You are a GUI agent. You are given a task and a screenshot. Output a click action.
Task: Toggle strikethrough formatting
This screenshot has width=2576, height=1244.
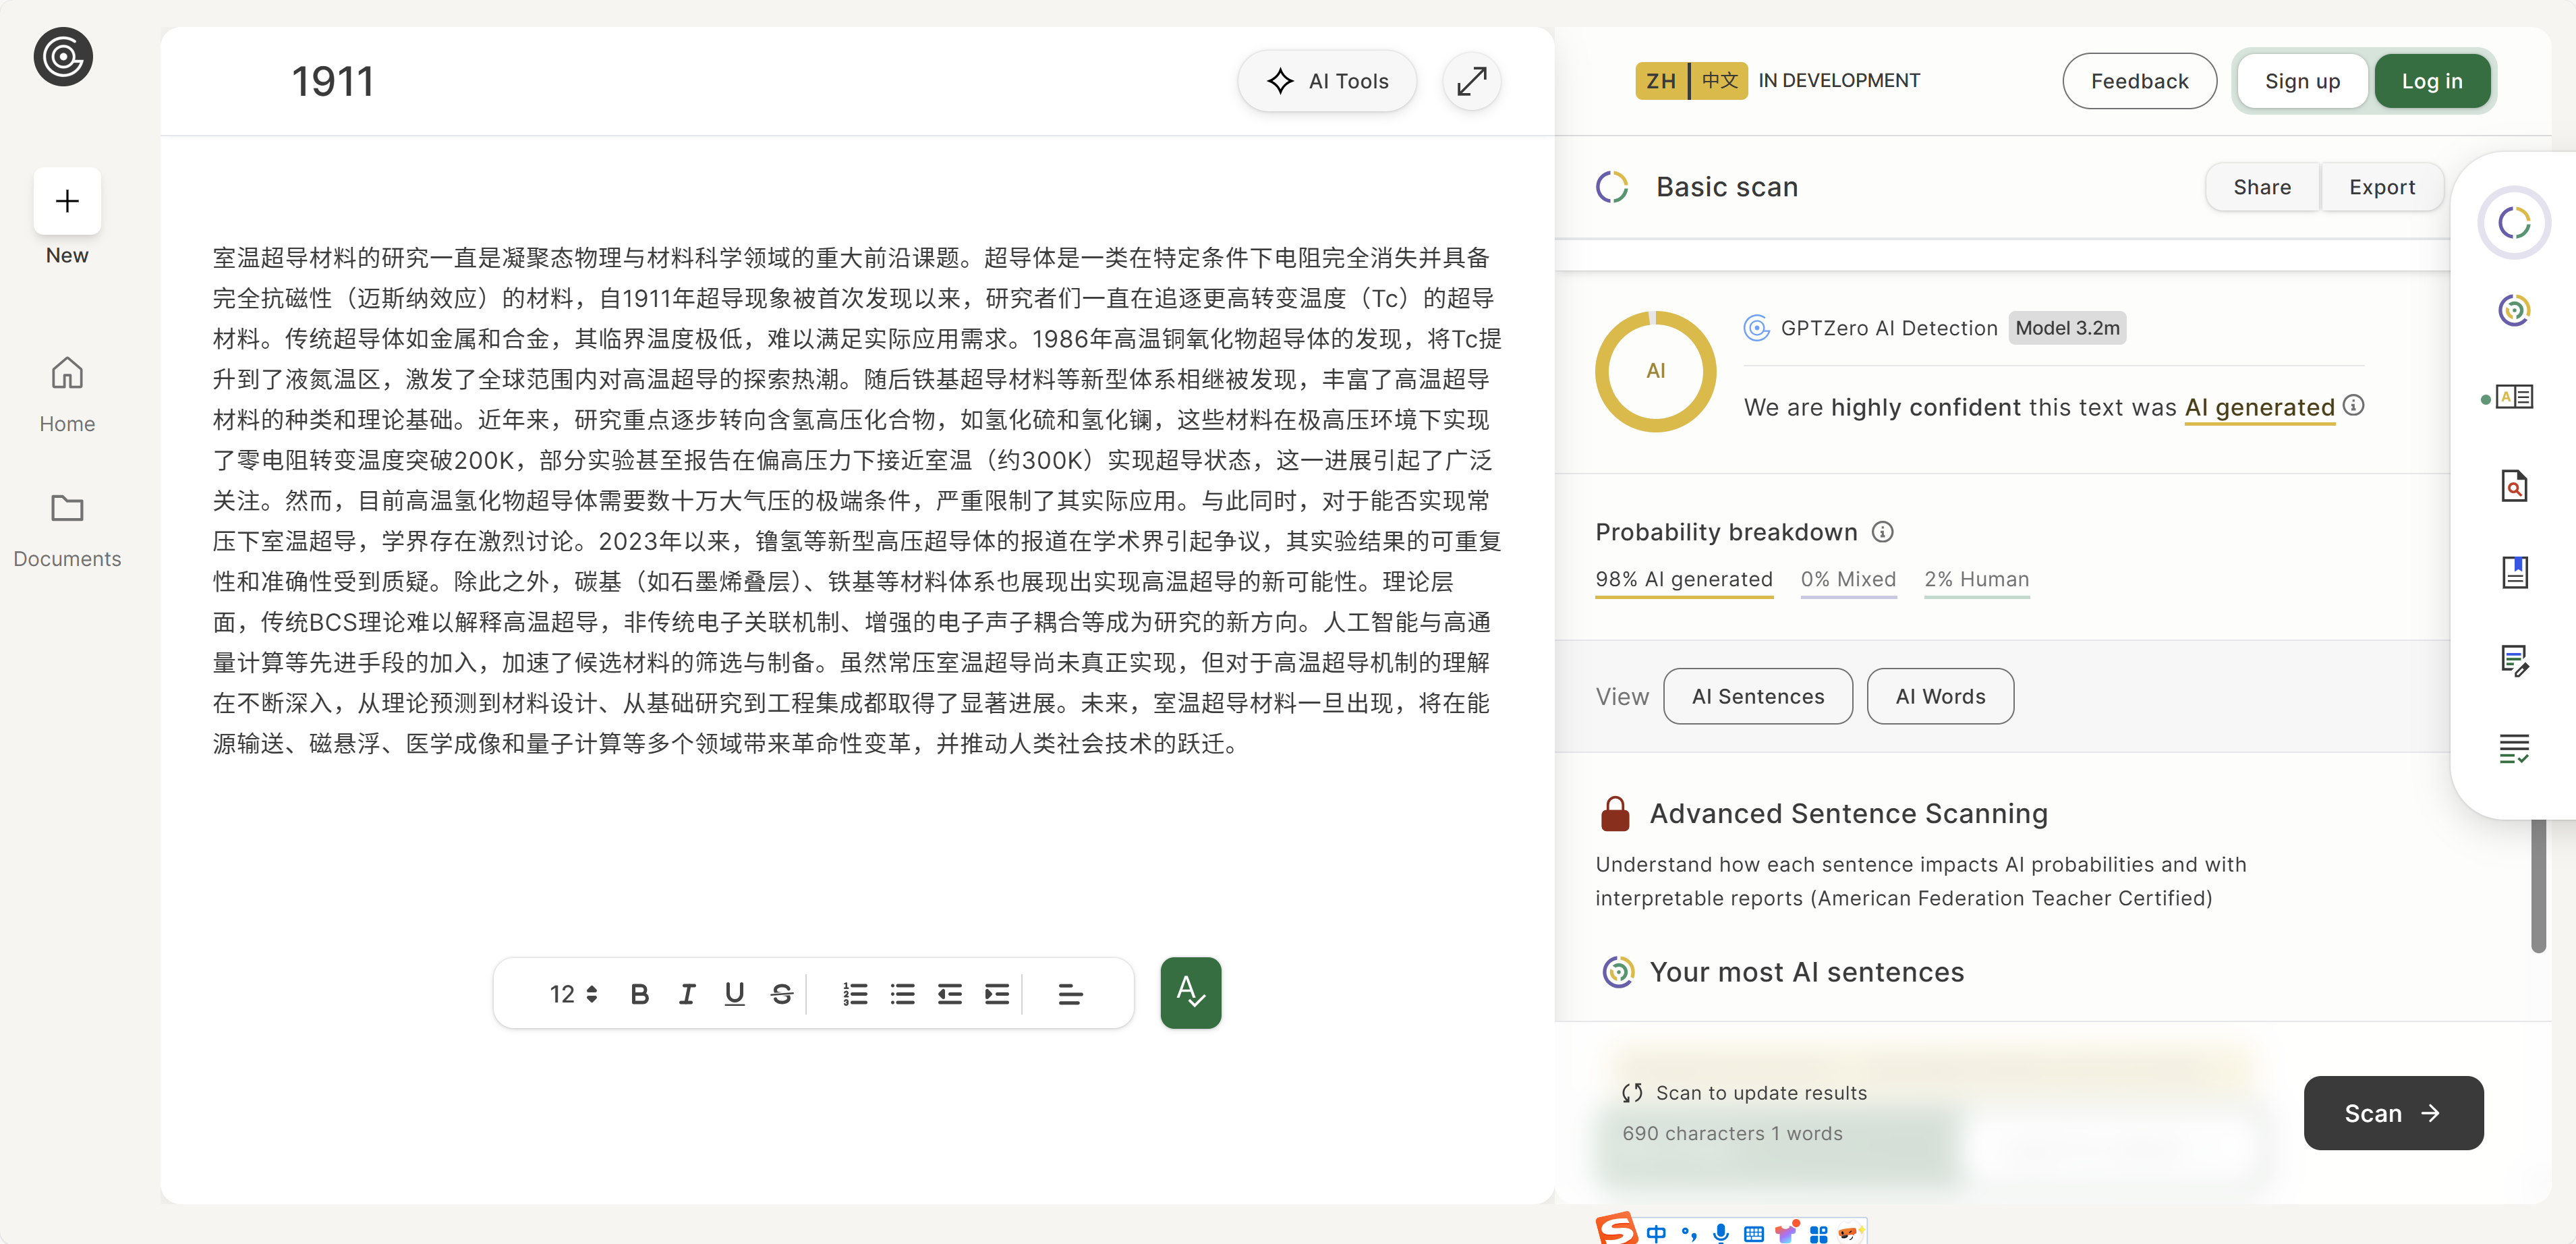point(782,994)
